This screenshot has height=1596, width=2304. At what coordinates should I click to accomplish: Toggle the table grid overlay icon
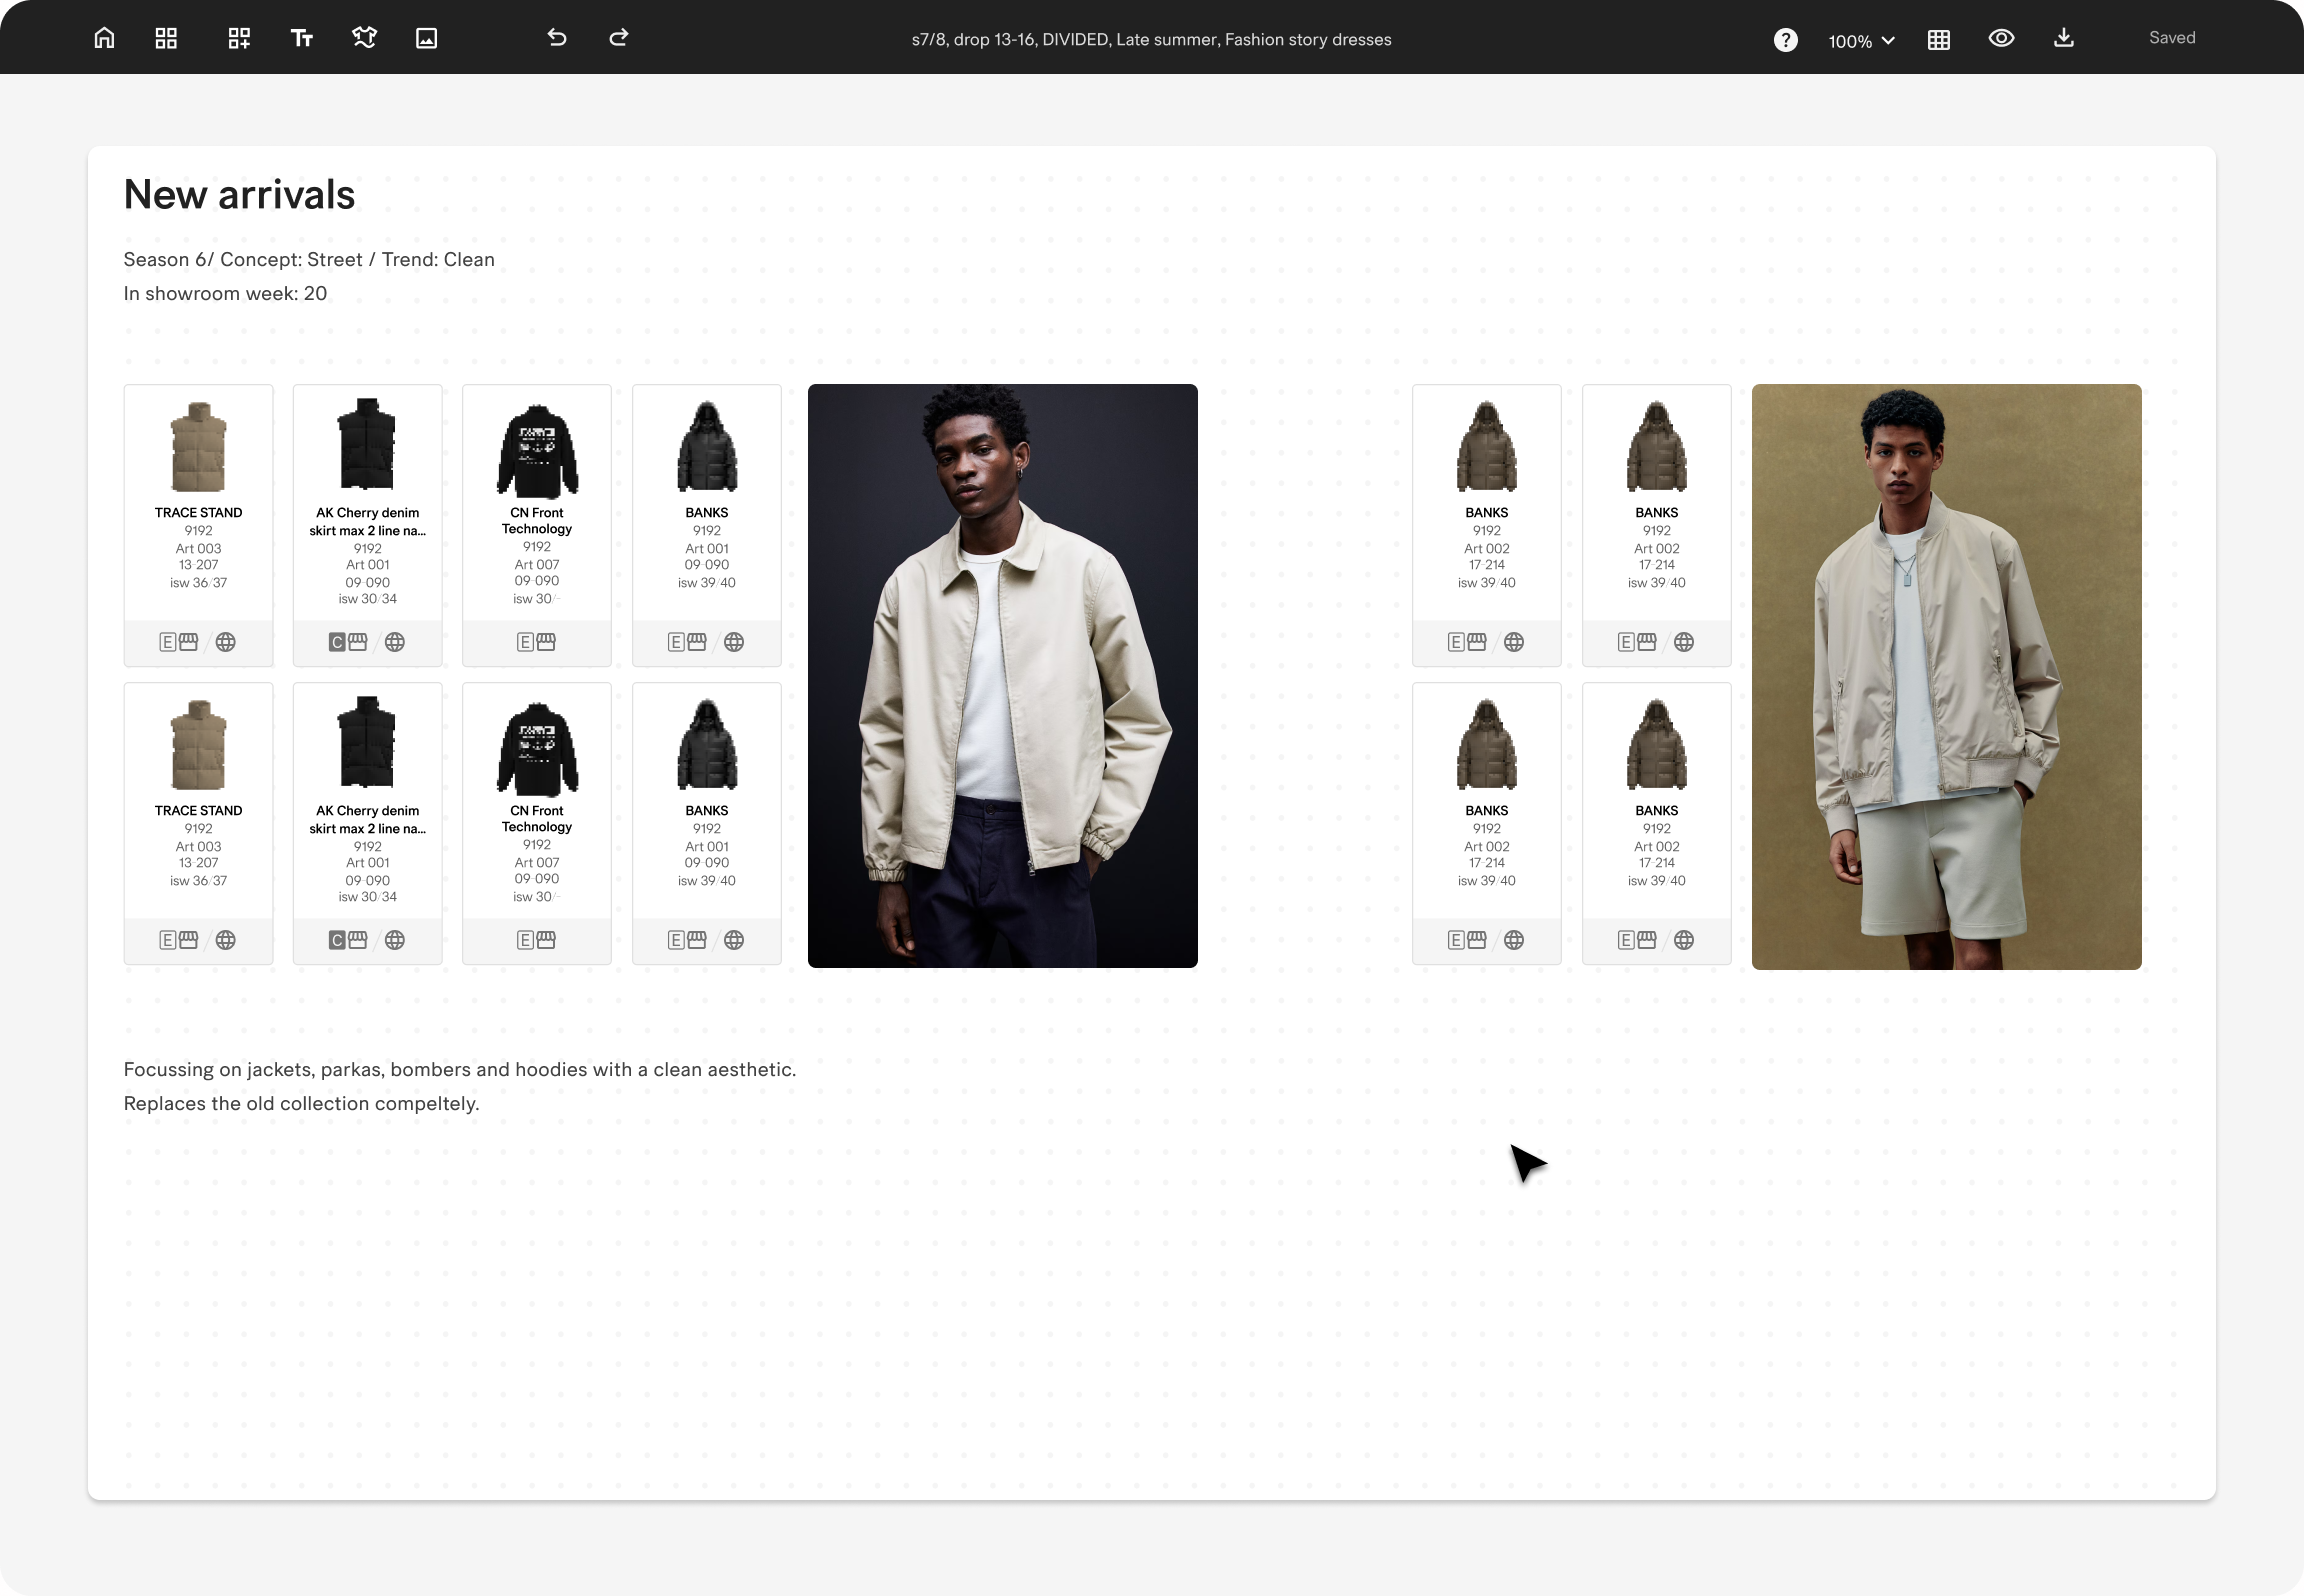(1938, 40)
